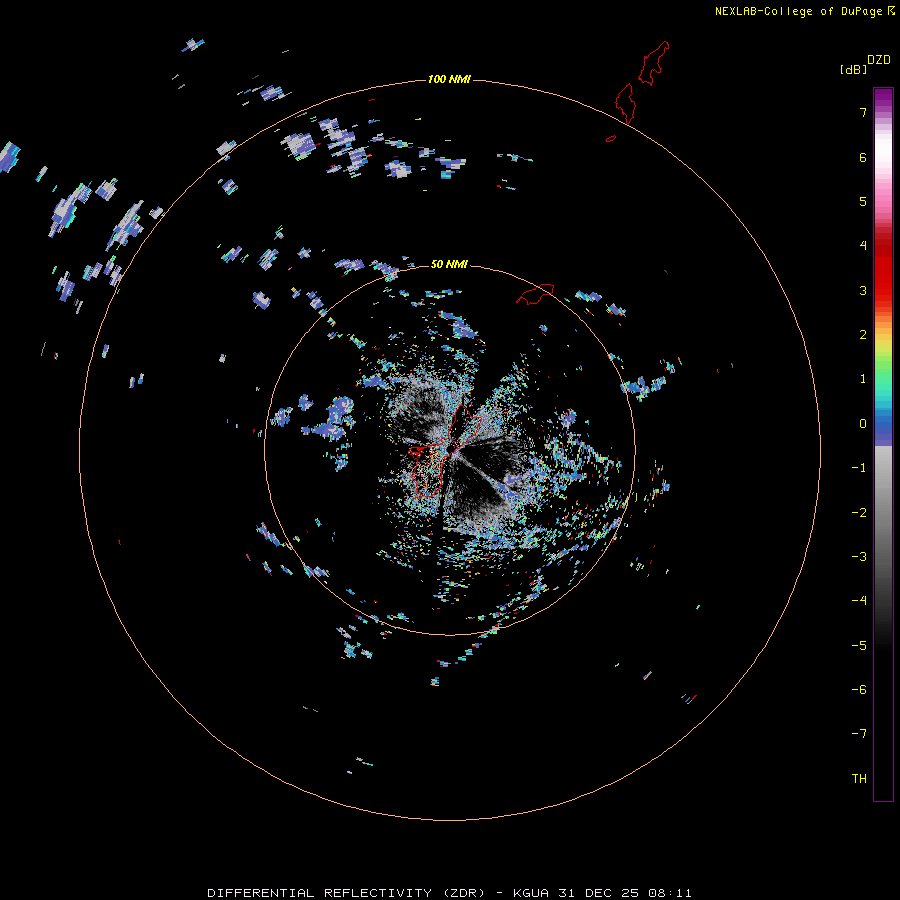Click the -4 dB scale label
900x900 pixels.
click(x=859, y=601)
